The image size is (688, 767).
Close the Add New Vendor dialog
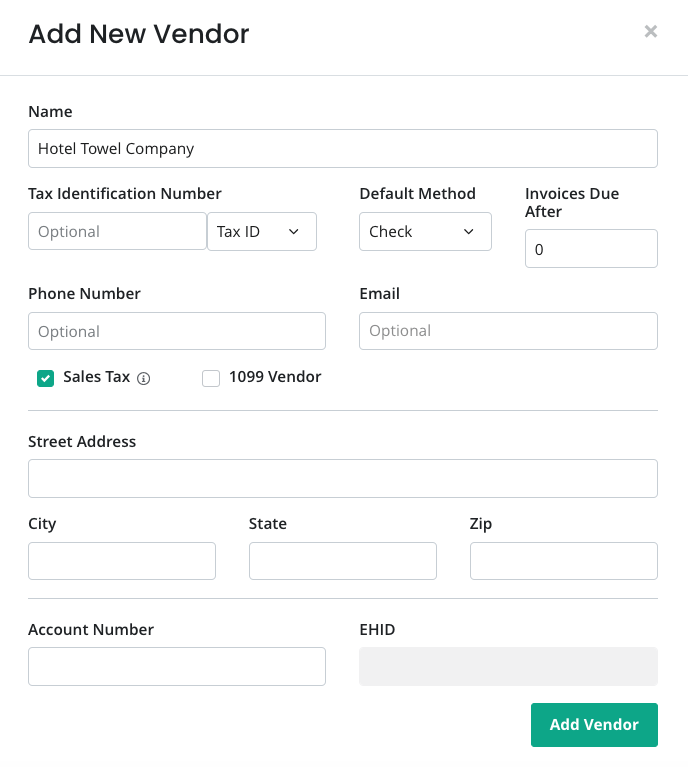click(x=650, y=31)
